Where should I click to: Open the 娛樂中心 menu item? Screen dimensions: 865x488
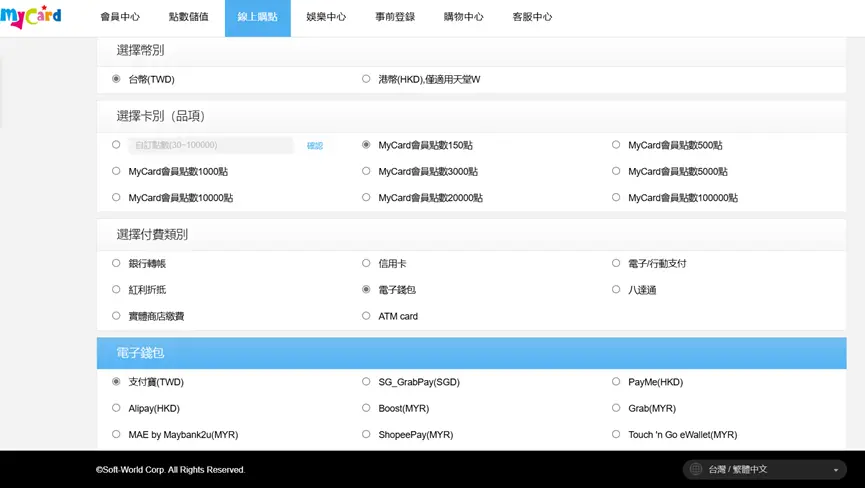[x=326, y=17]
